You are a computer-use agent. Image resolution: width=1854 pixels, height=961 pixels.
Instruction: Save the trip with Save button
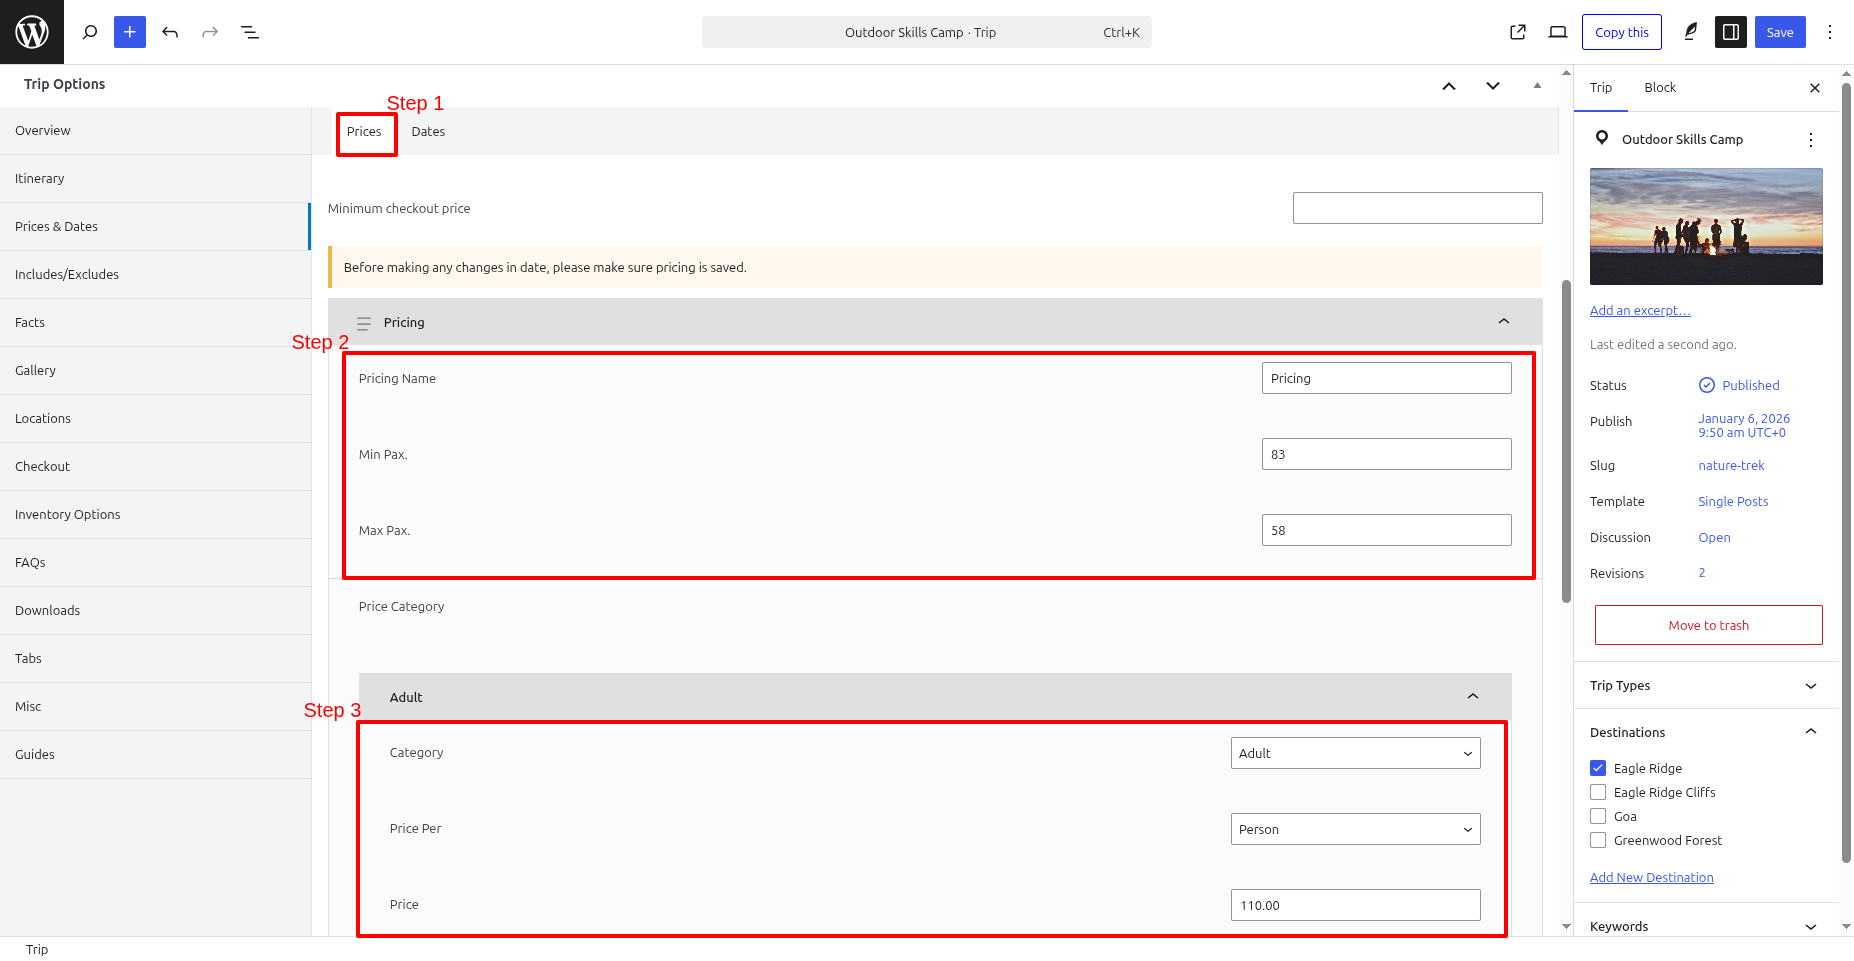coord(1780,32)
